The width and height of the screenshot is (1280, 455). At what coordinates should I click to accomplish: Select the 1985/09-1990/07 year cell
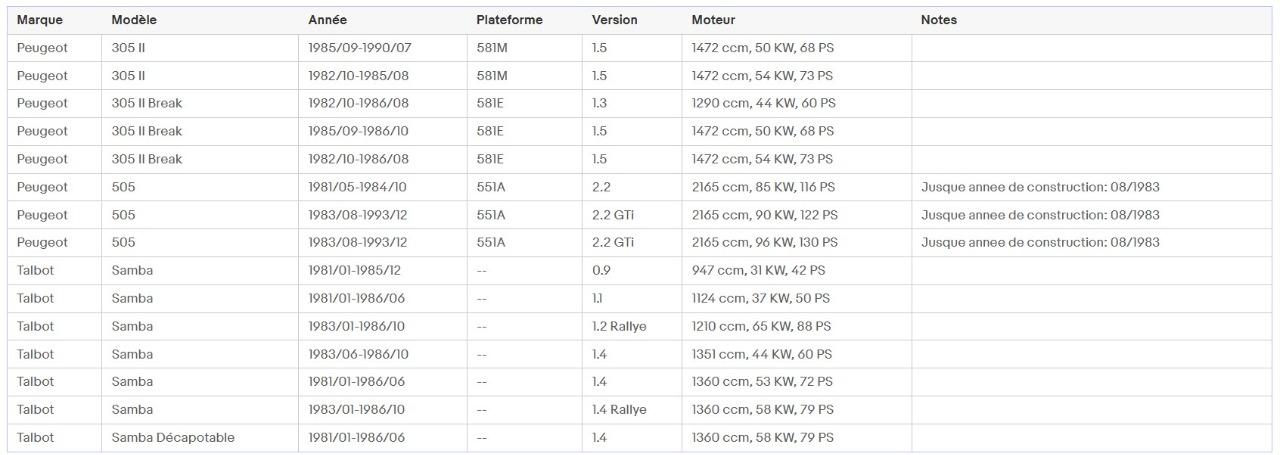pyautogui.click(x=358, y=48)
